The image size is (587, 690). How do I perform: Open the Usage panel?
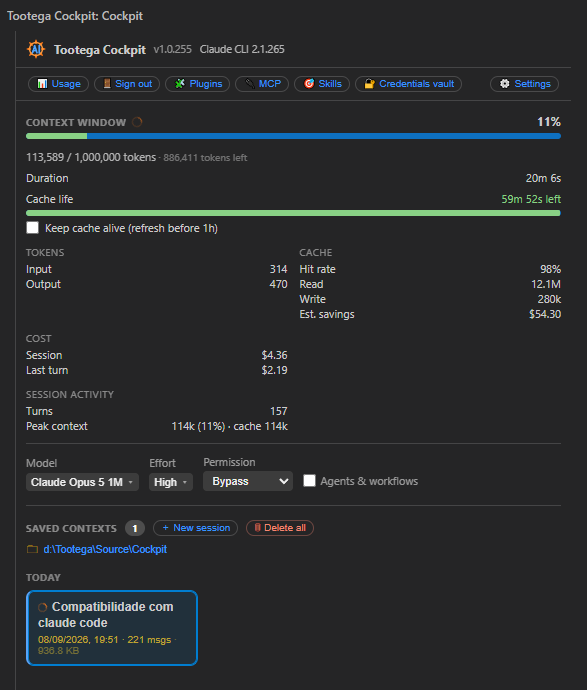point(59,84)
